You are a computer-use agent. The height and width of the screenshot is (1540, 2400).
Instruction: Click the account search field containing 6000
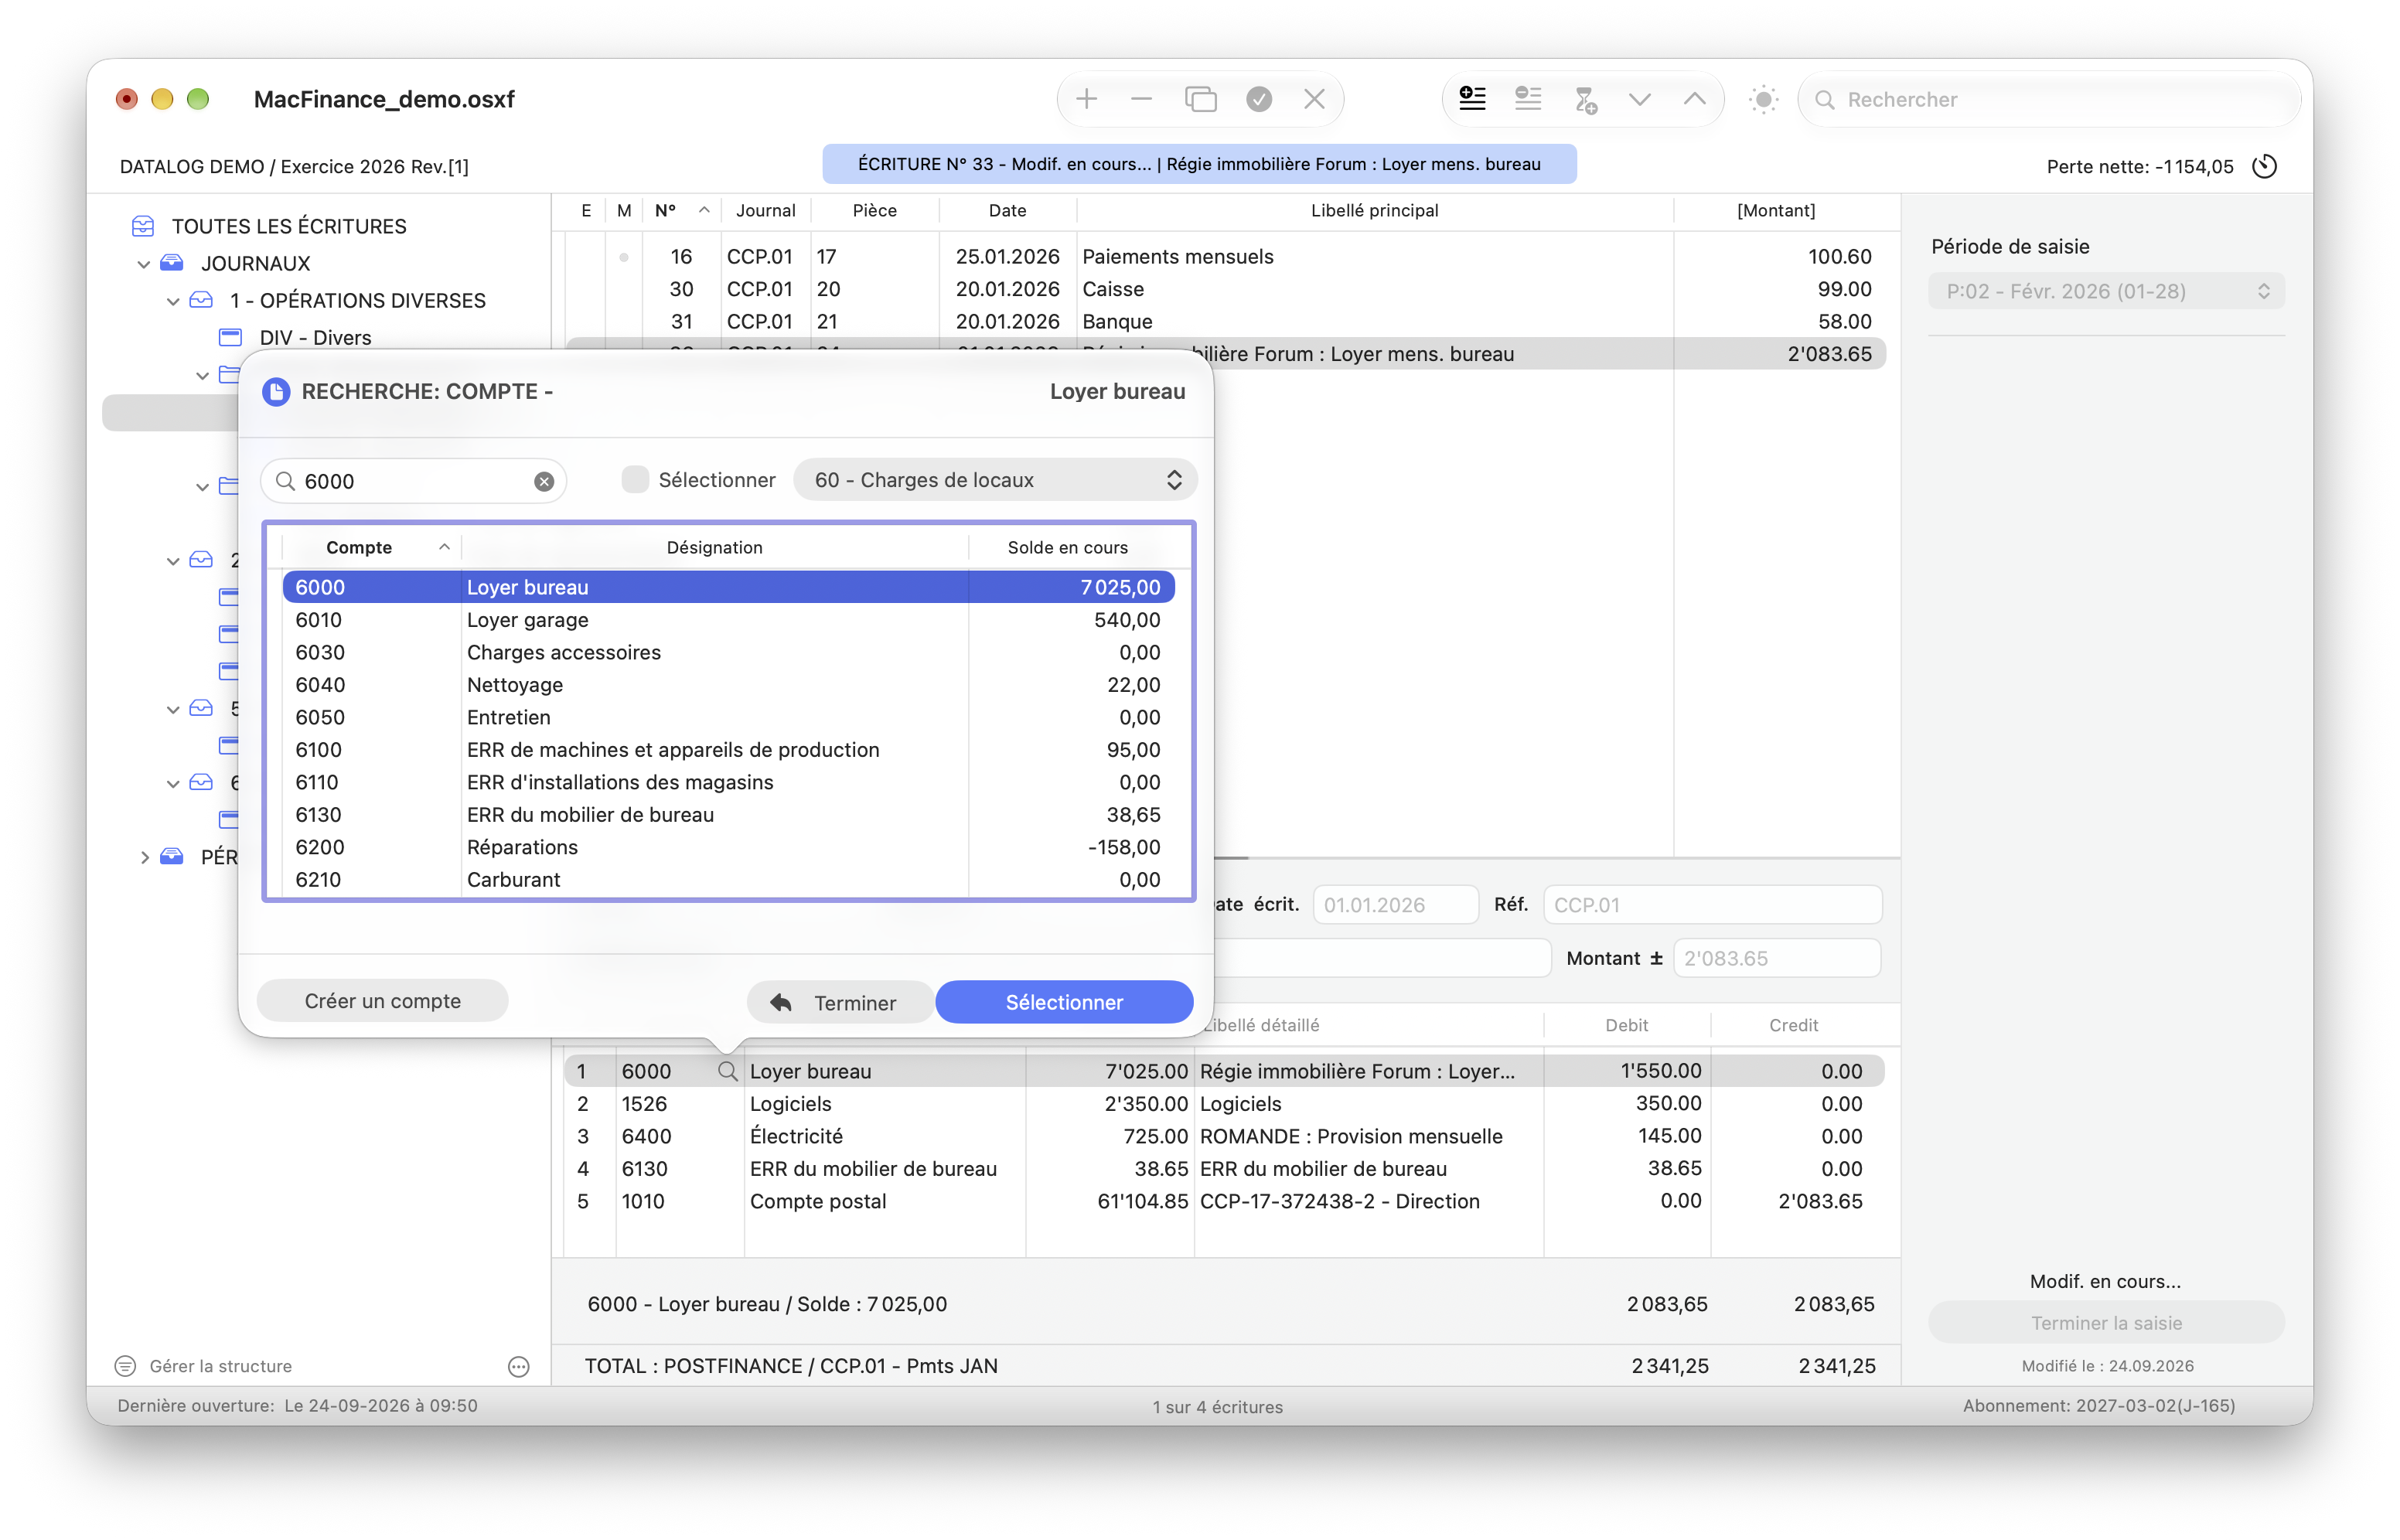[x=414, y=481]
